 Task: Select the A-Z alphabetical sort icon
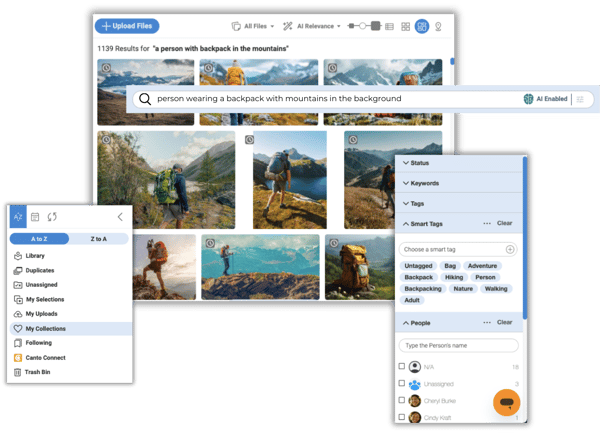click(x=18, y=216)
